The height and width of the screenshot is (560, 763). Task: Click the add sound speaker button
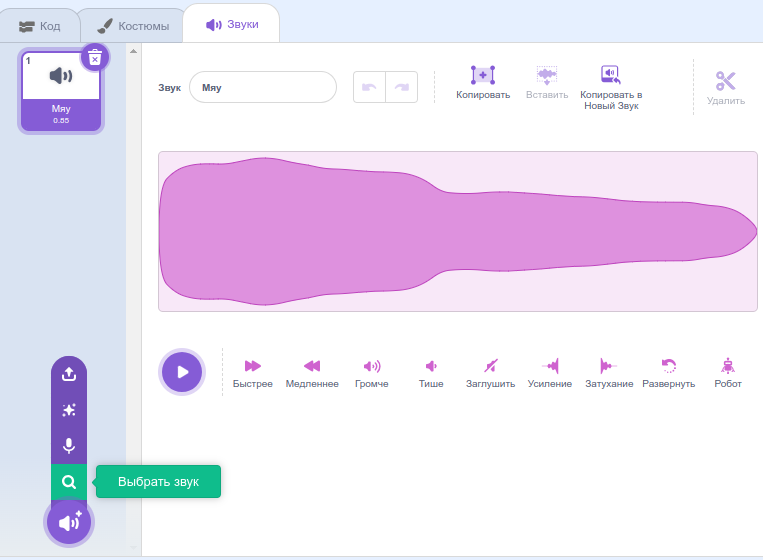(x=69, y=523)
